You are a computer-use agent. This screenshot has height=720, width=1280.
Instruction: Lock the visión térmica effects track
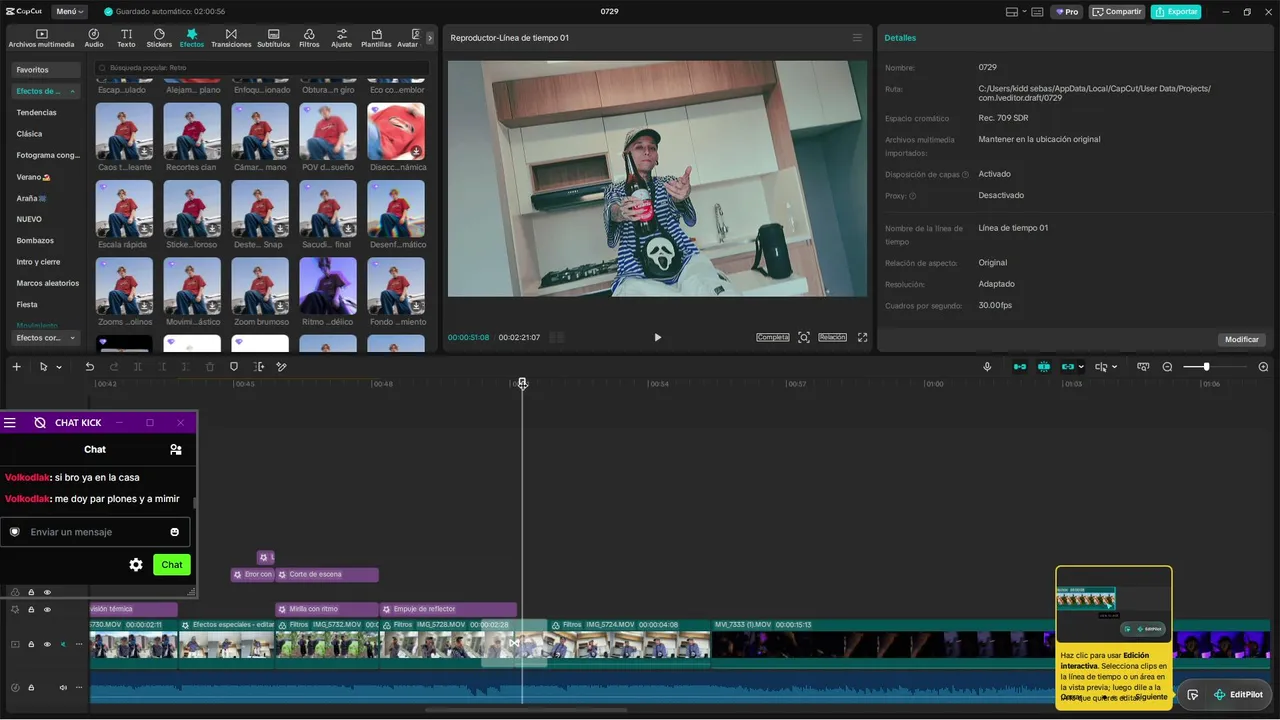click(31, 610)
